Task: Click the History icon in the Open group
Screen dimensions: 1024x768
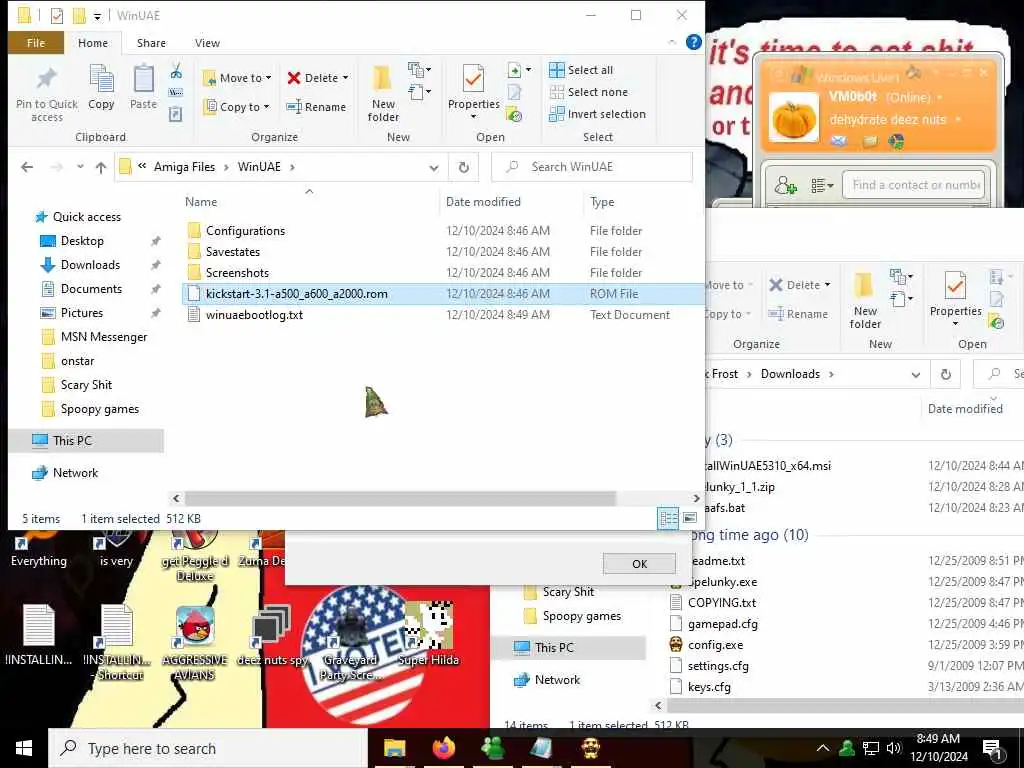Action: 515,115
